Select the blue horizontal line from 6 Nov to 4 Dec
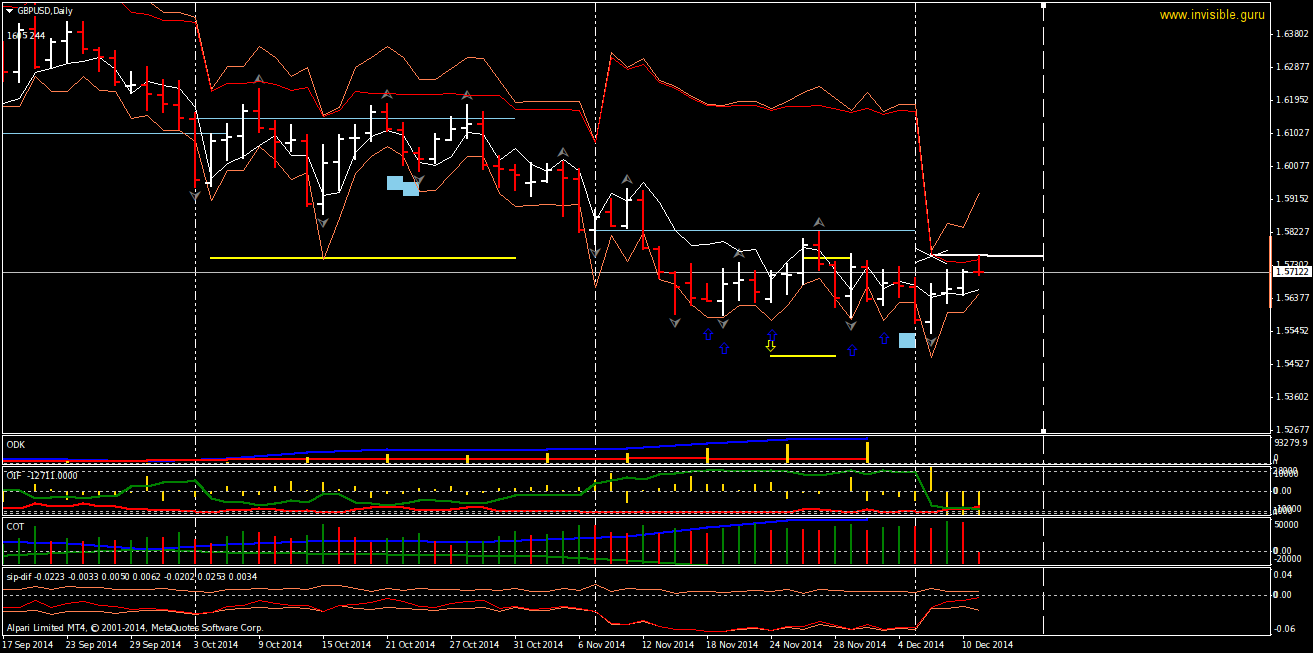Image resolution: width=1313 pixels, height=653 pixels. tap(755, 230)
